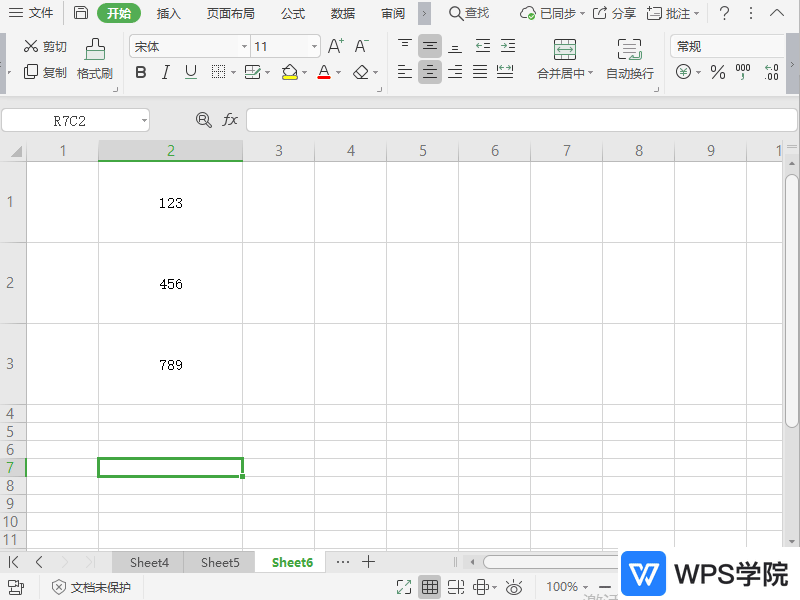Click the font color red A swatch
This screenshot has width=800, height=600.
pos(323,72)
